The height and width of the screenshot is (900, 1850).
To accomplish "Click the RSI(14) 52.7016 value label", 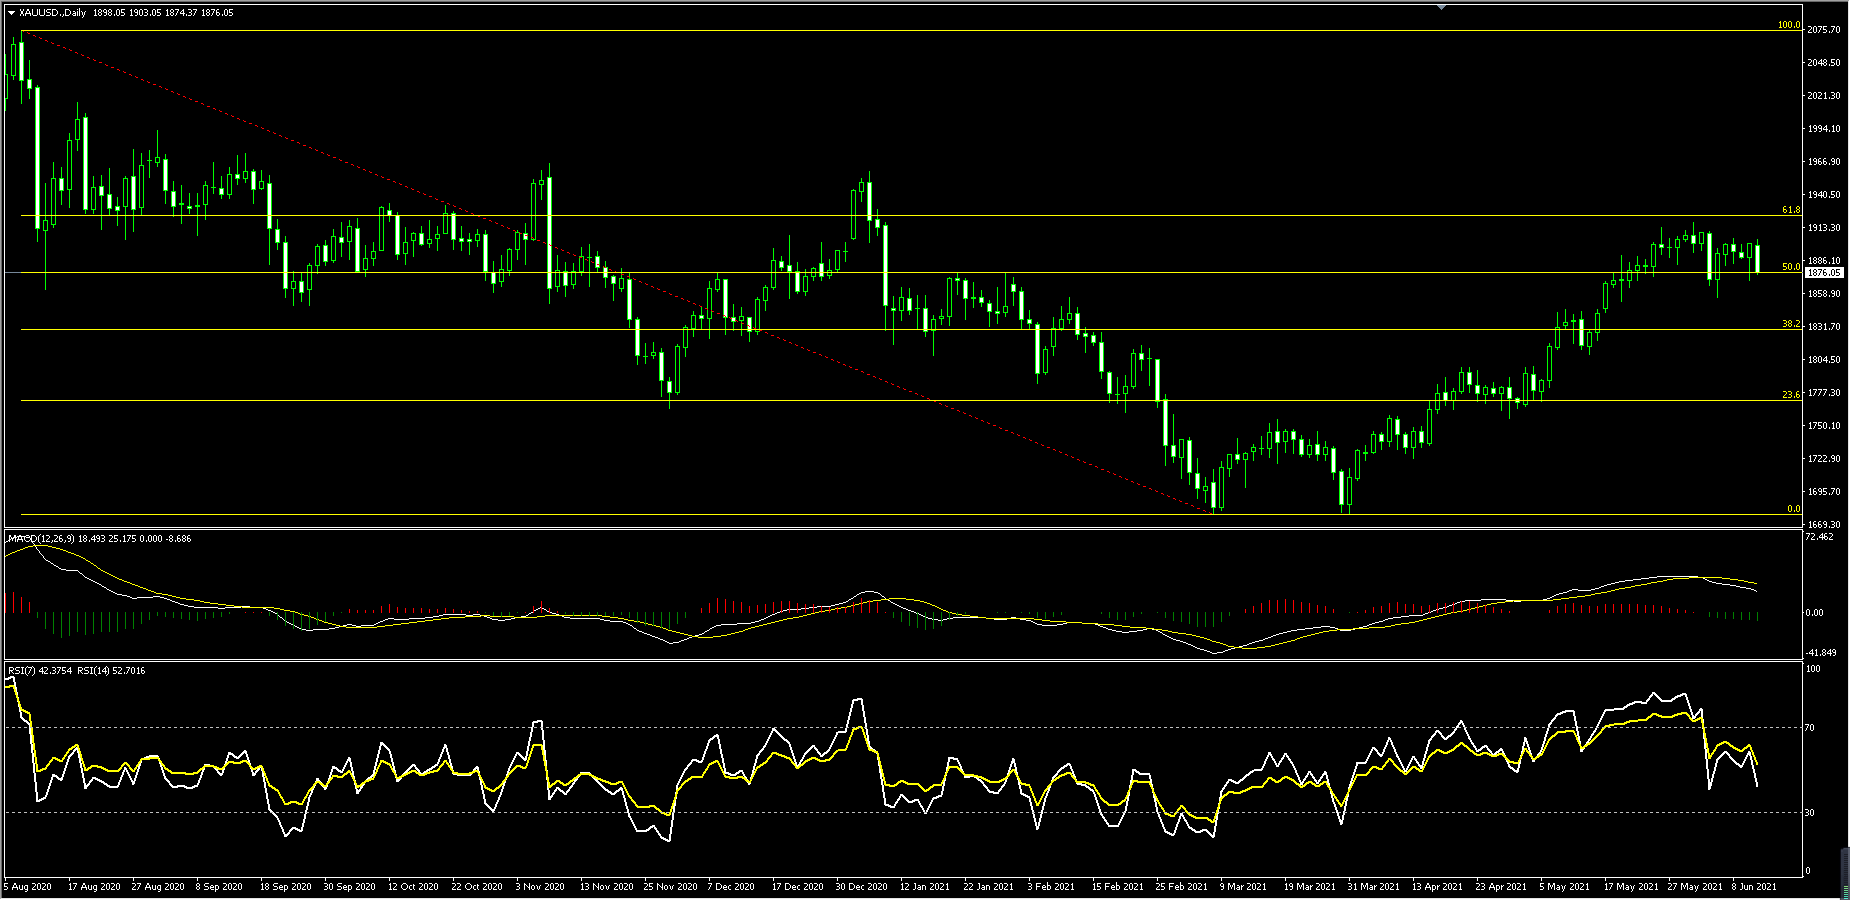I will [x=111, y=671].
